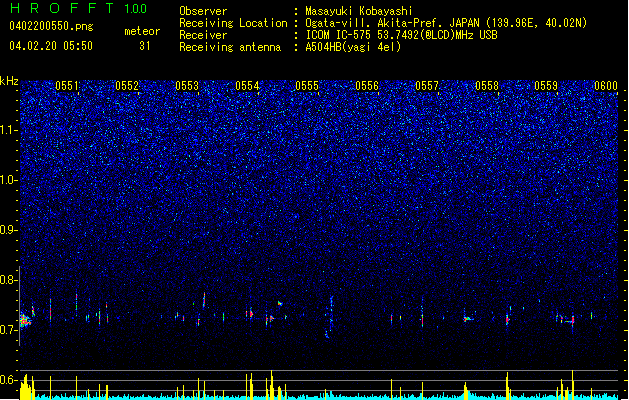629x400 pixels.
Task: Click the 0.6 kHz axis label
Action: pyautogui.click(x=8, y=380)
